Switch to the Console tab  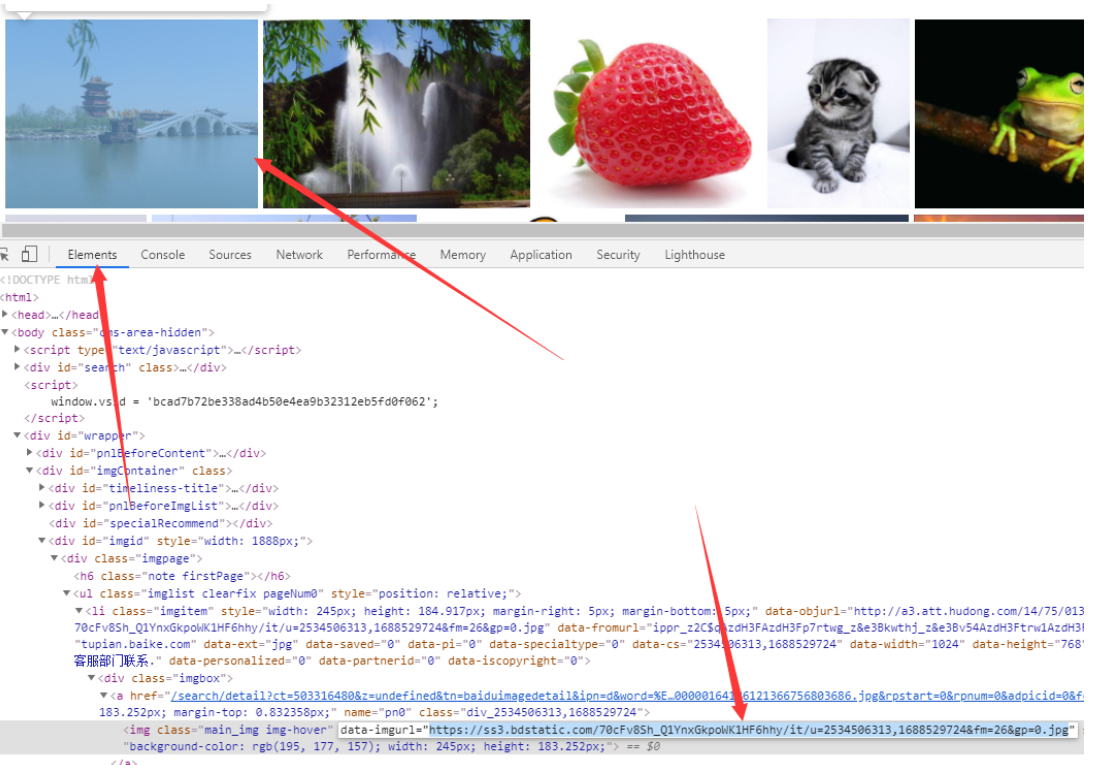162,255
